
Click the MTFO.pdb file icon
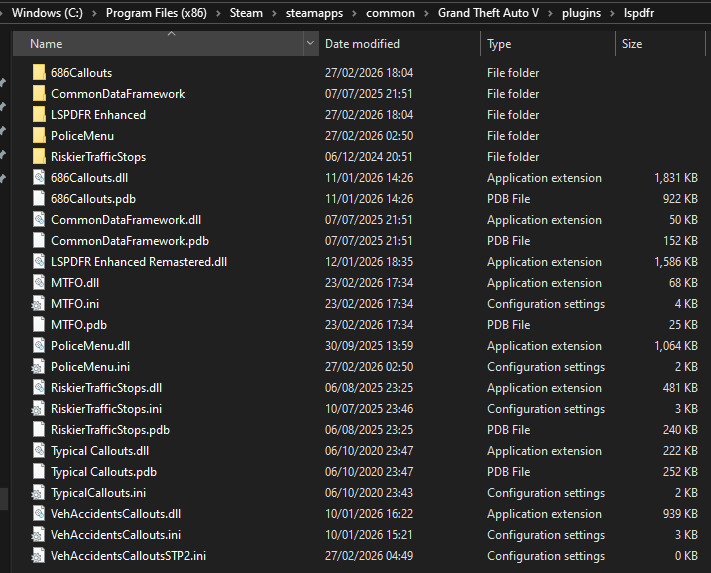[39, 325]
